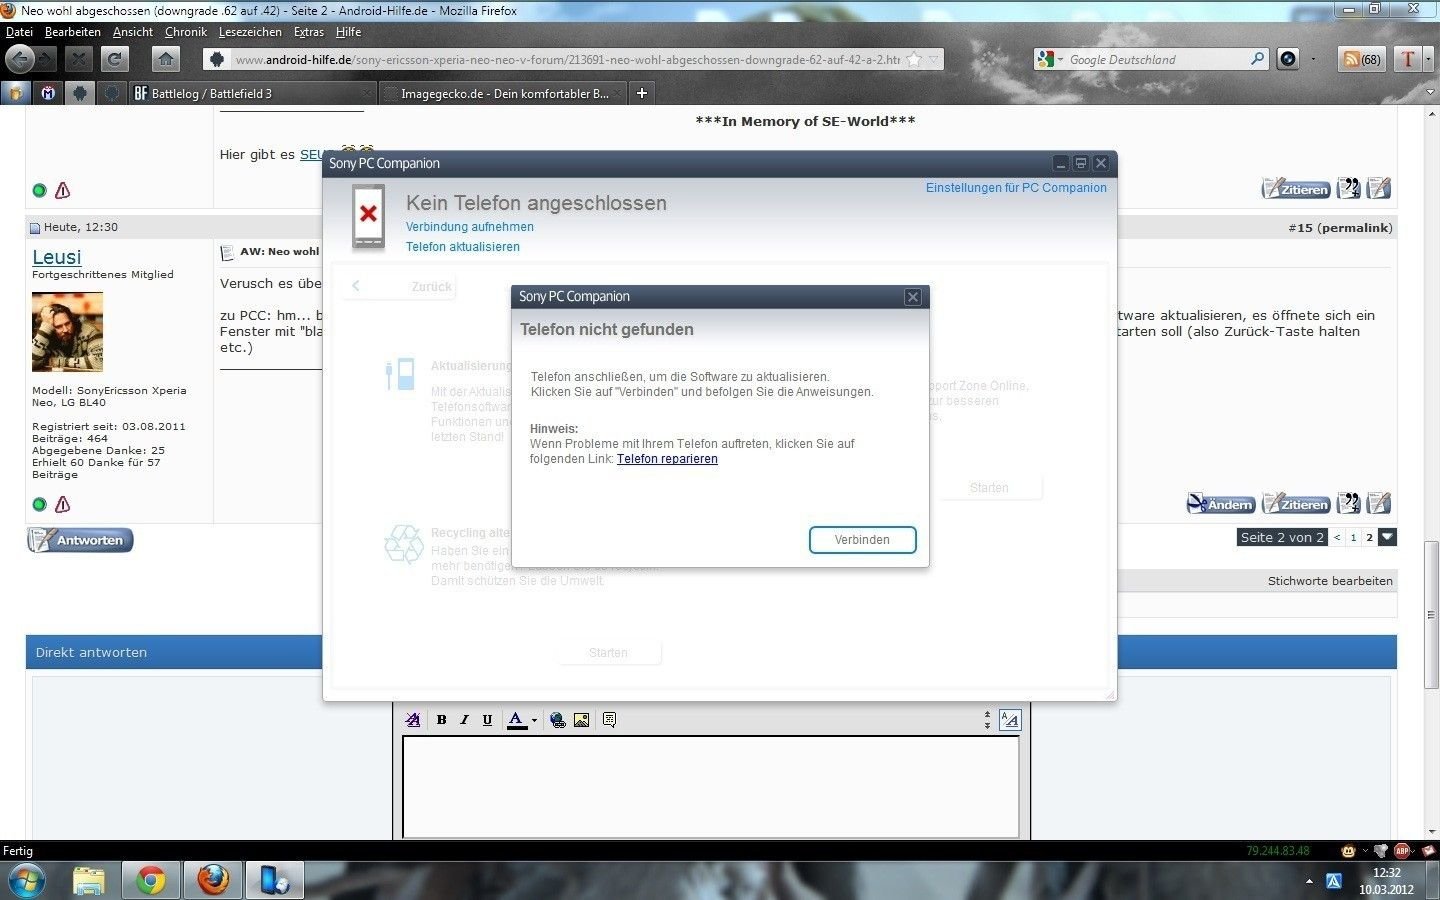
Task: Open Einstellungen für PC Companion
Action: click(1016, 188)
